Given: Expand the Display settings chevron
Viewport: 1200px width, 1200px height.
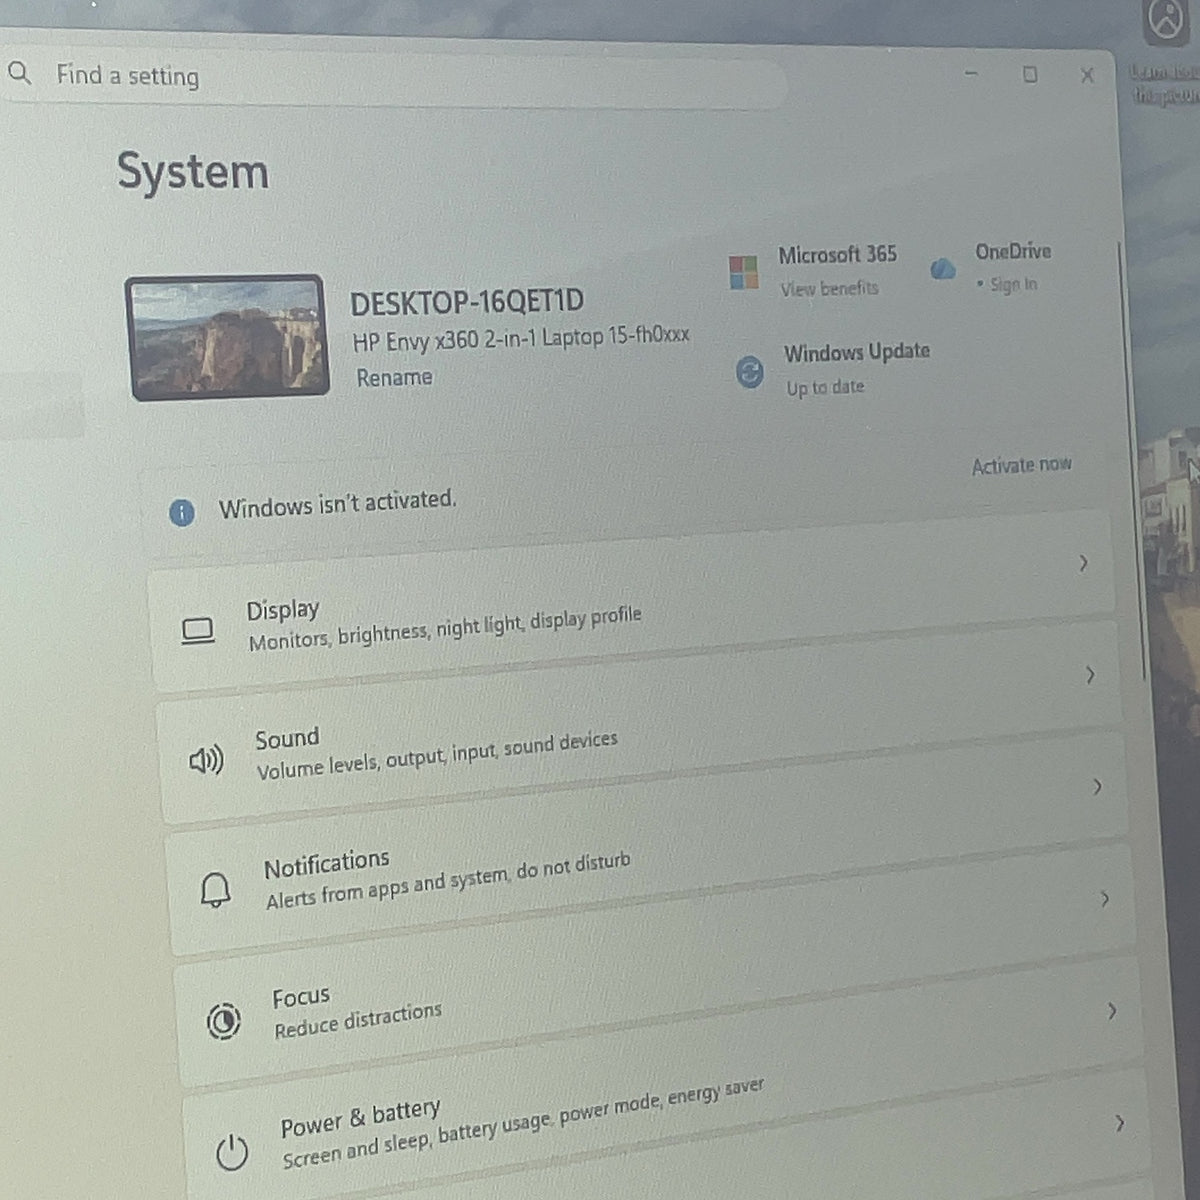Looking at the screenshot, I should (1084, 564).
